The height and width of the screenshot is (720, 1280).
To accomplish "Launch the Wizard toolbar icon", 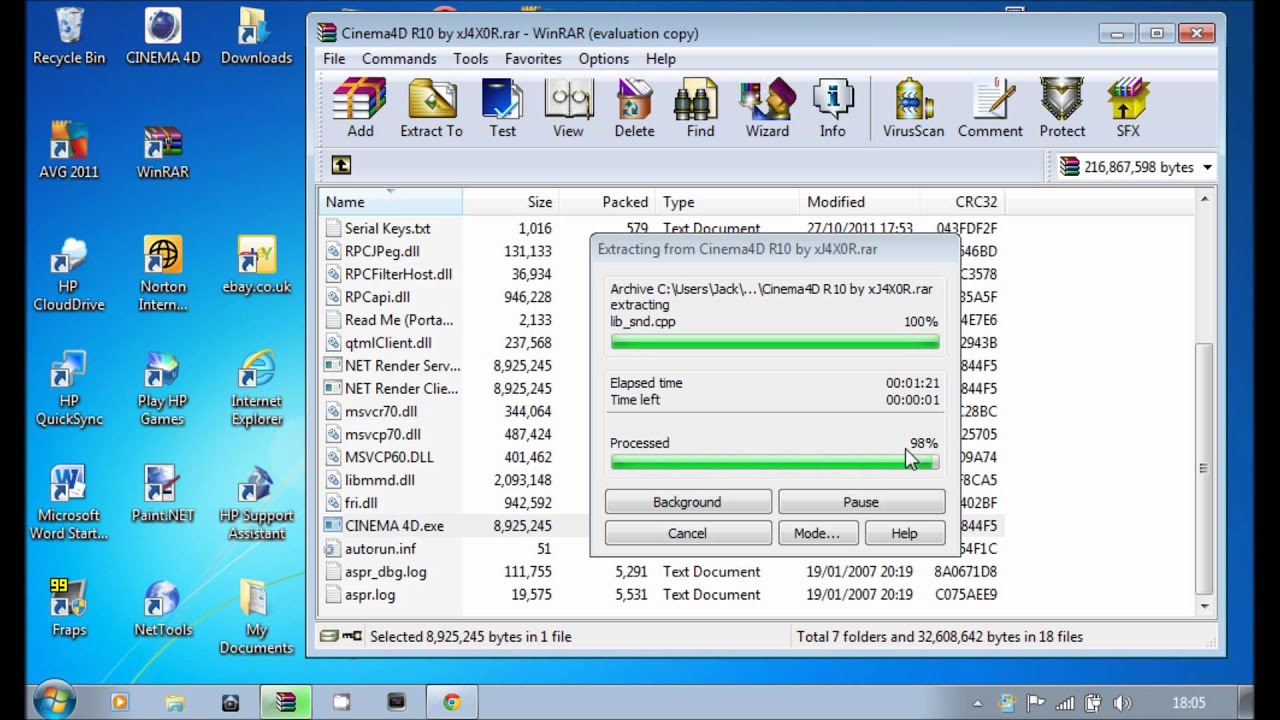I will point(767,107).
